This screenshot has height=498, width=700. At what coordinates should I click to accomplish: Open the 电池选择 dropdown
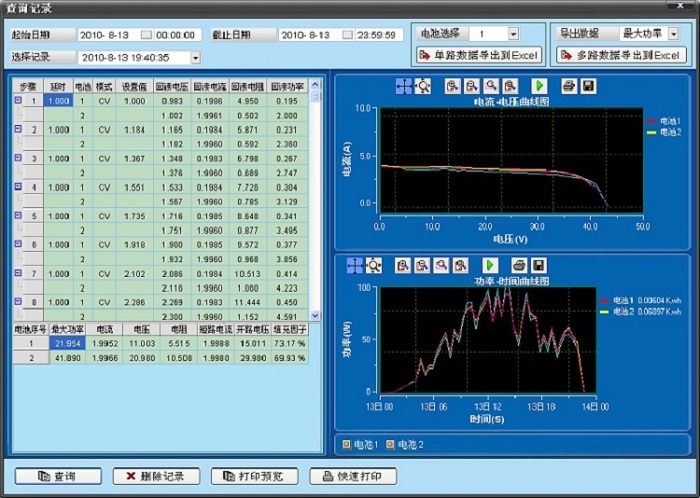point(513,34)
